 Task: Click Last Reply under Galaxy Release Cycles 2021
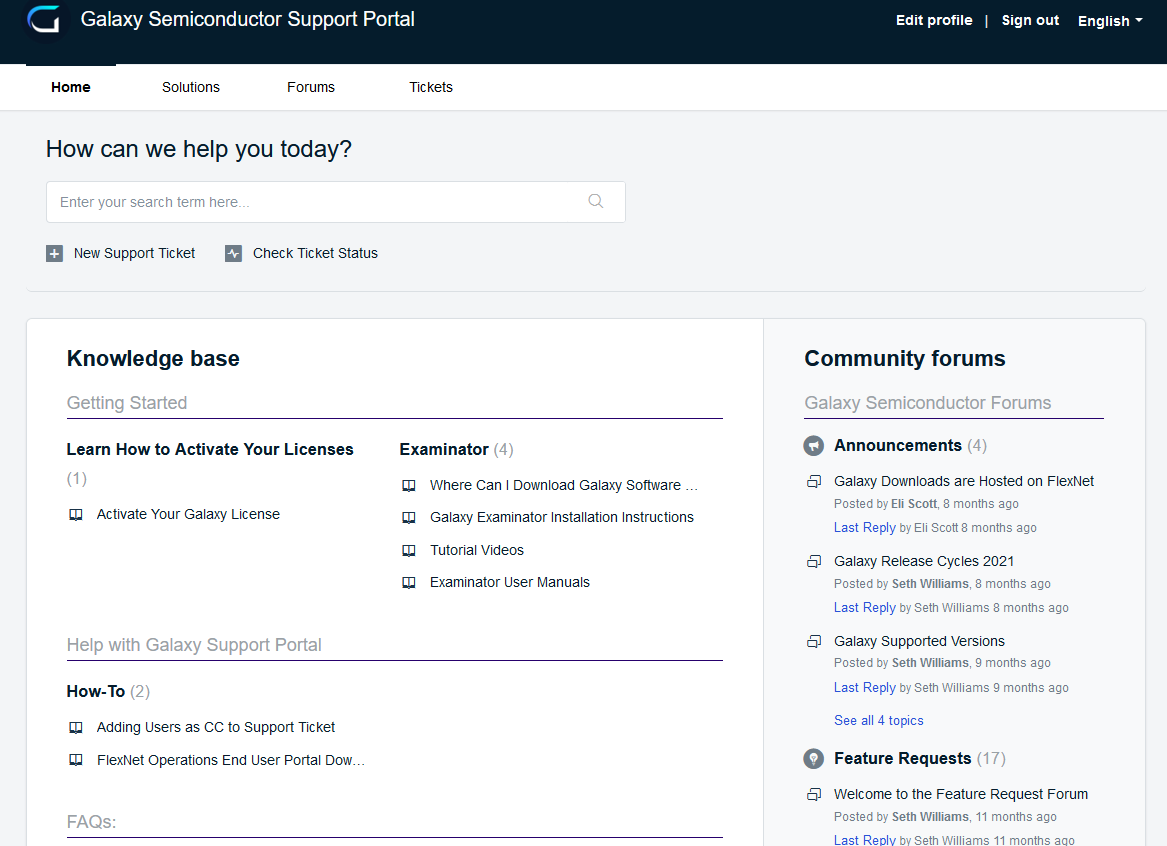(864, 607)
